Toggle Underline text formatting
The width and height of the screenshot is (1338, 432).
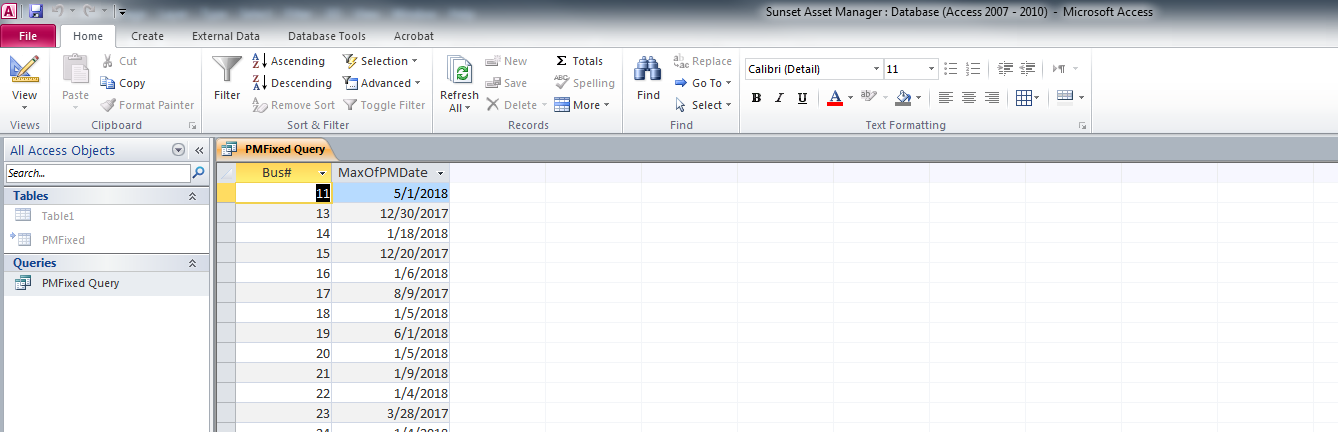[x=802, y=98]
